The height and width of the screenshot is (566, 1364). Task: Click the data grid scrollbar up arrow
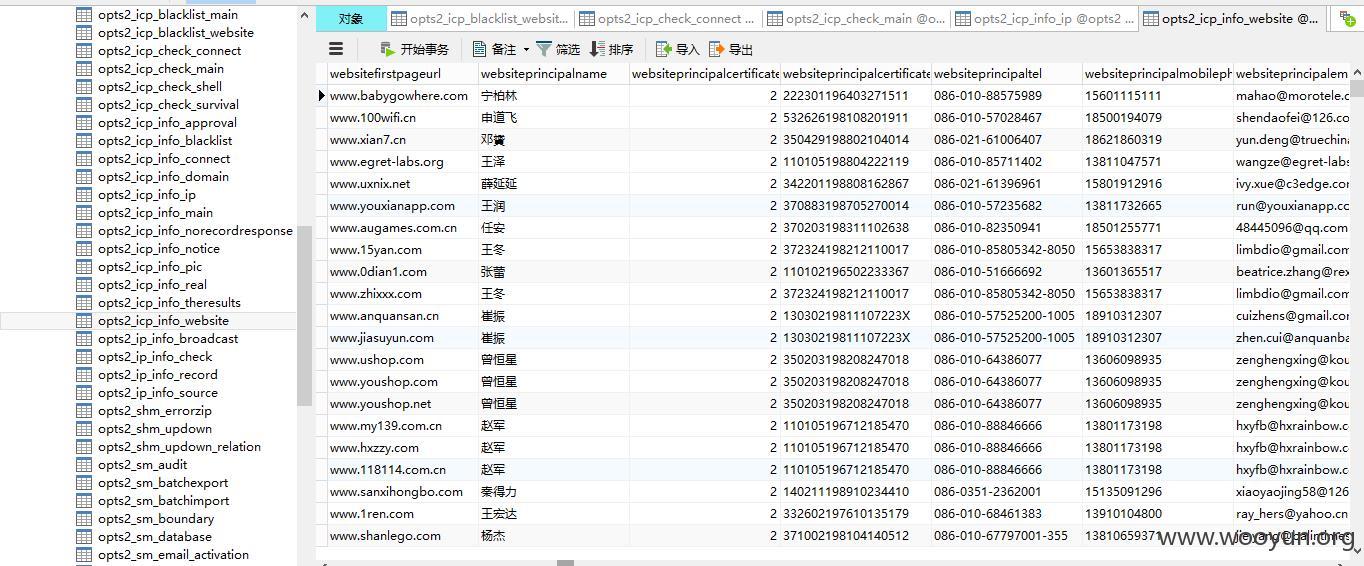tap(1356, 72)
